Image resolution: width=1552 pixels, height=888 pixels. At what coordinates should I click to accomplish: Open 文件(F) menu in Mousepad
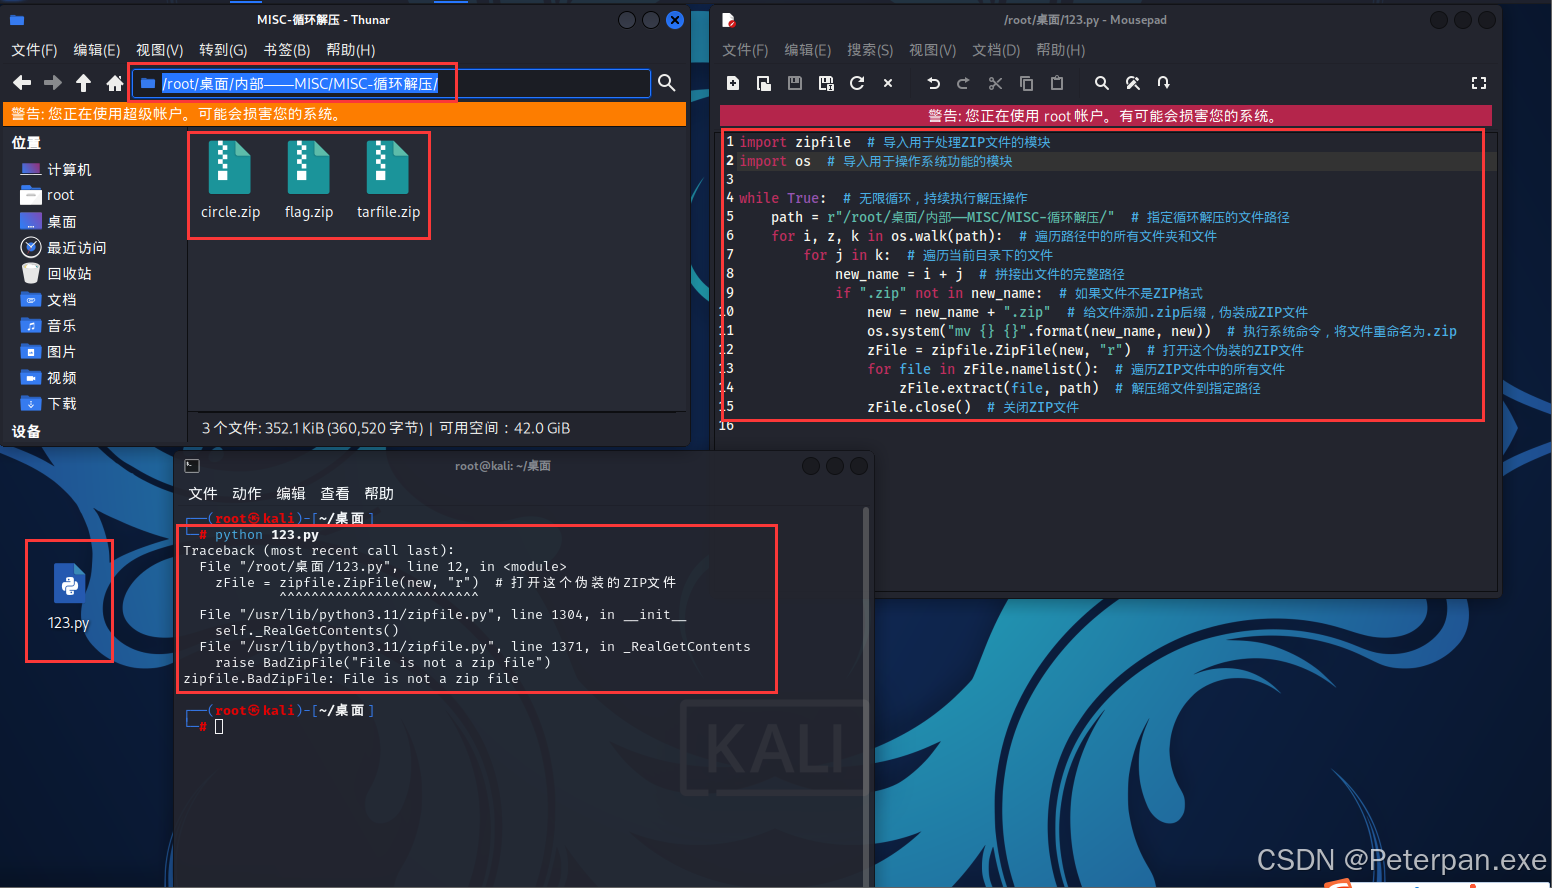(x=745, y=50)
